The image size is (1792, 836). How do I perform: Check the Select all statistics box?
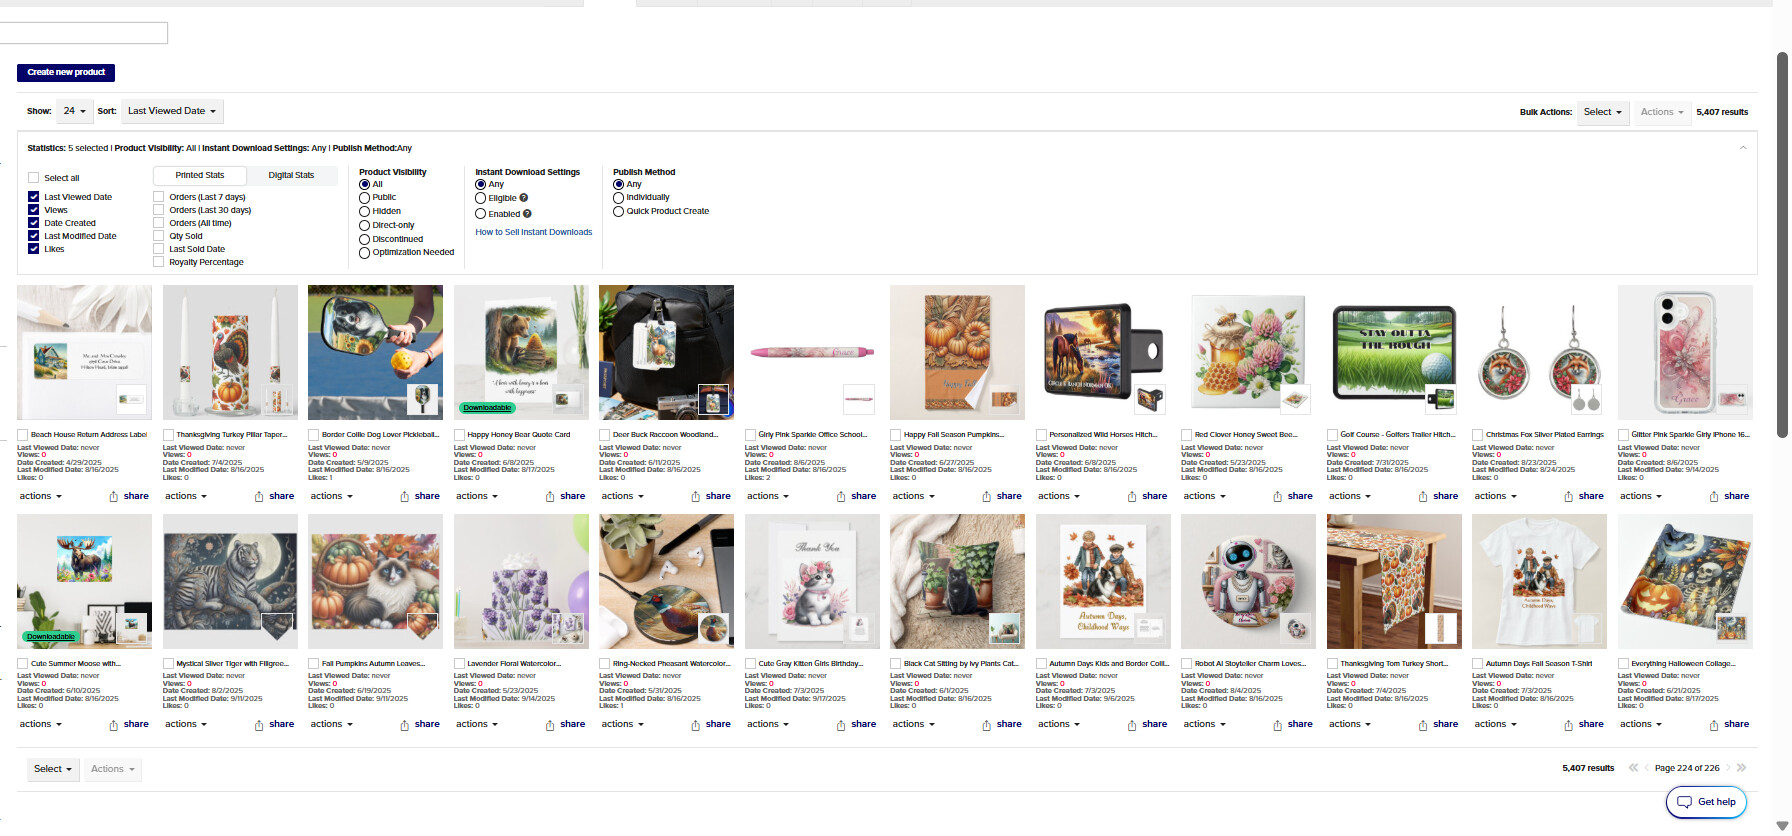(34, 178)
